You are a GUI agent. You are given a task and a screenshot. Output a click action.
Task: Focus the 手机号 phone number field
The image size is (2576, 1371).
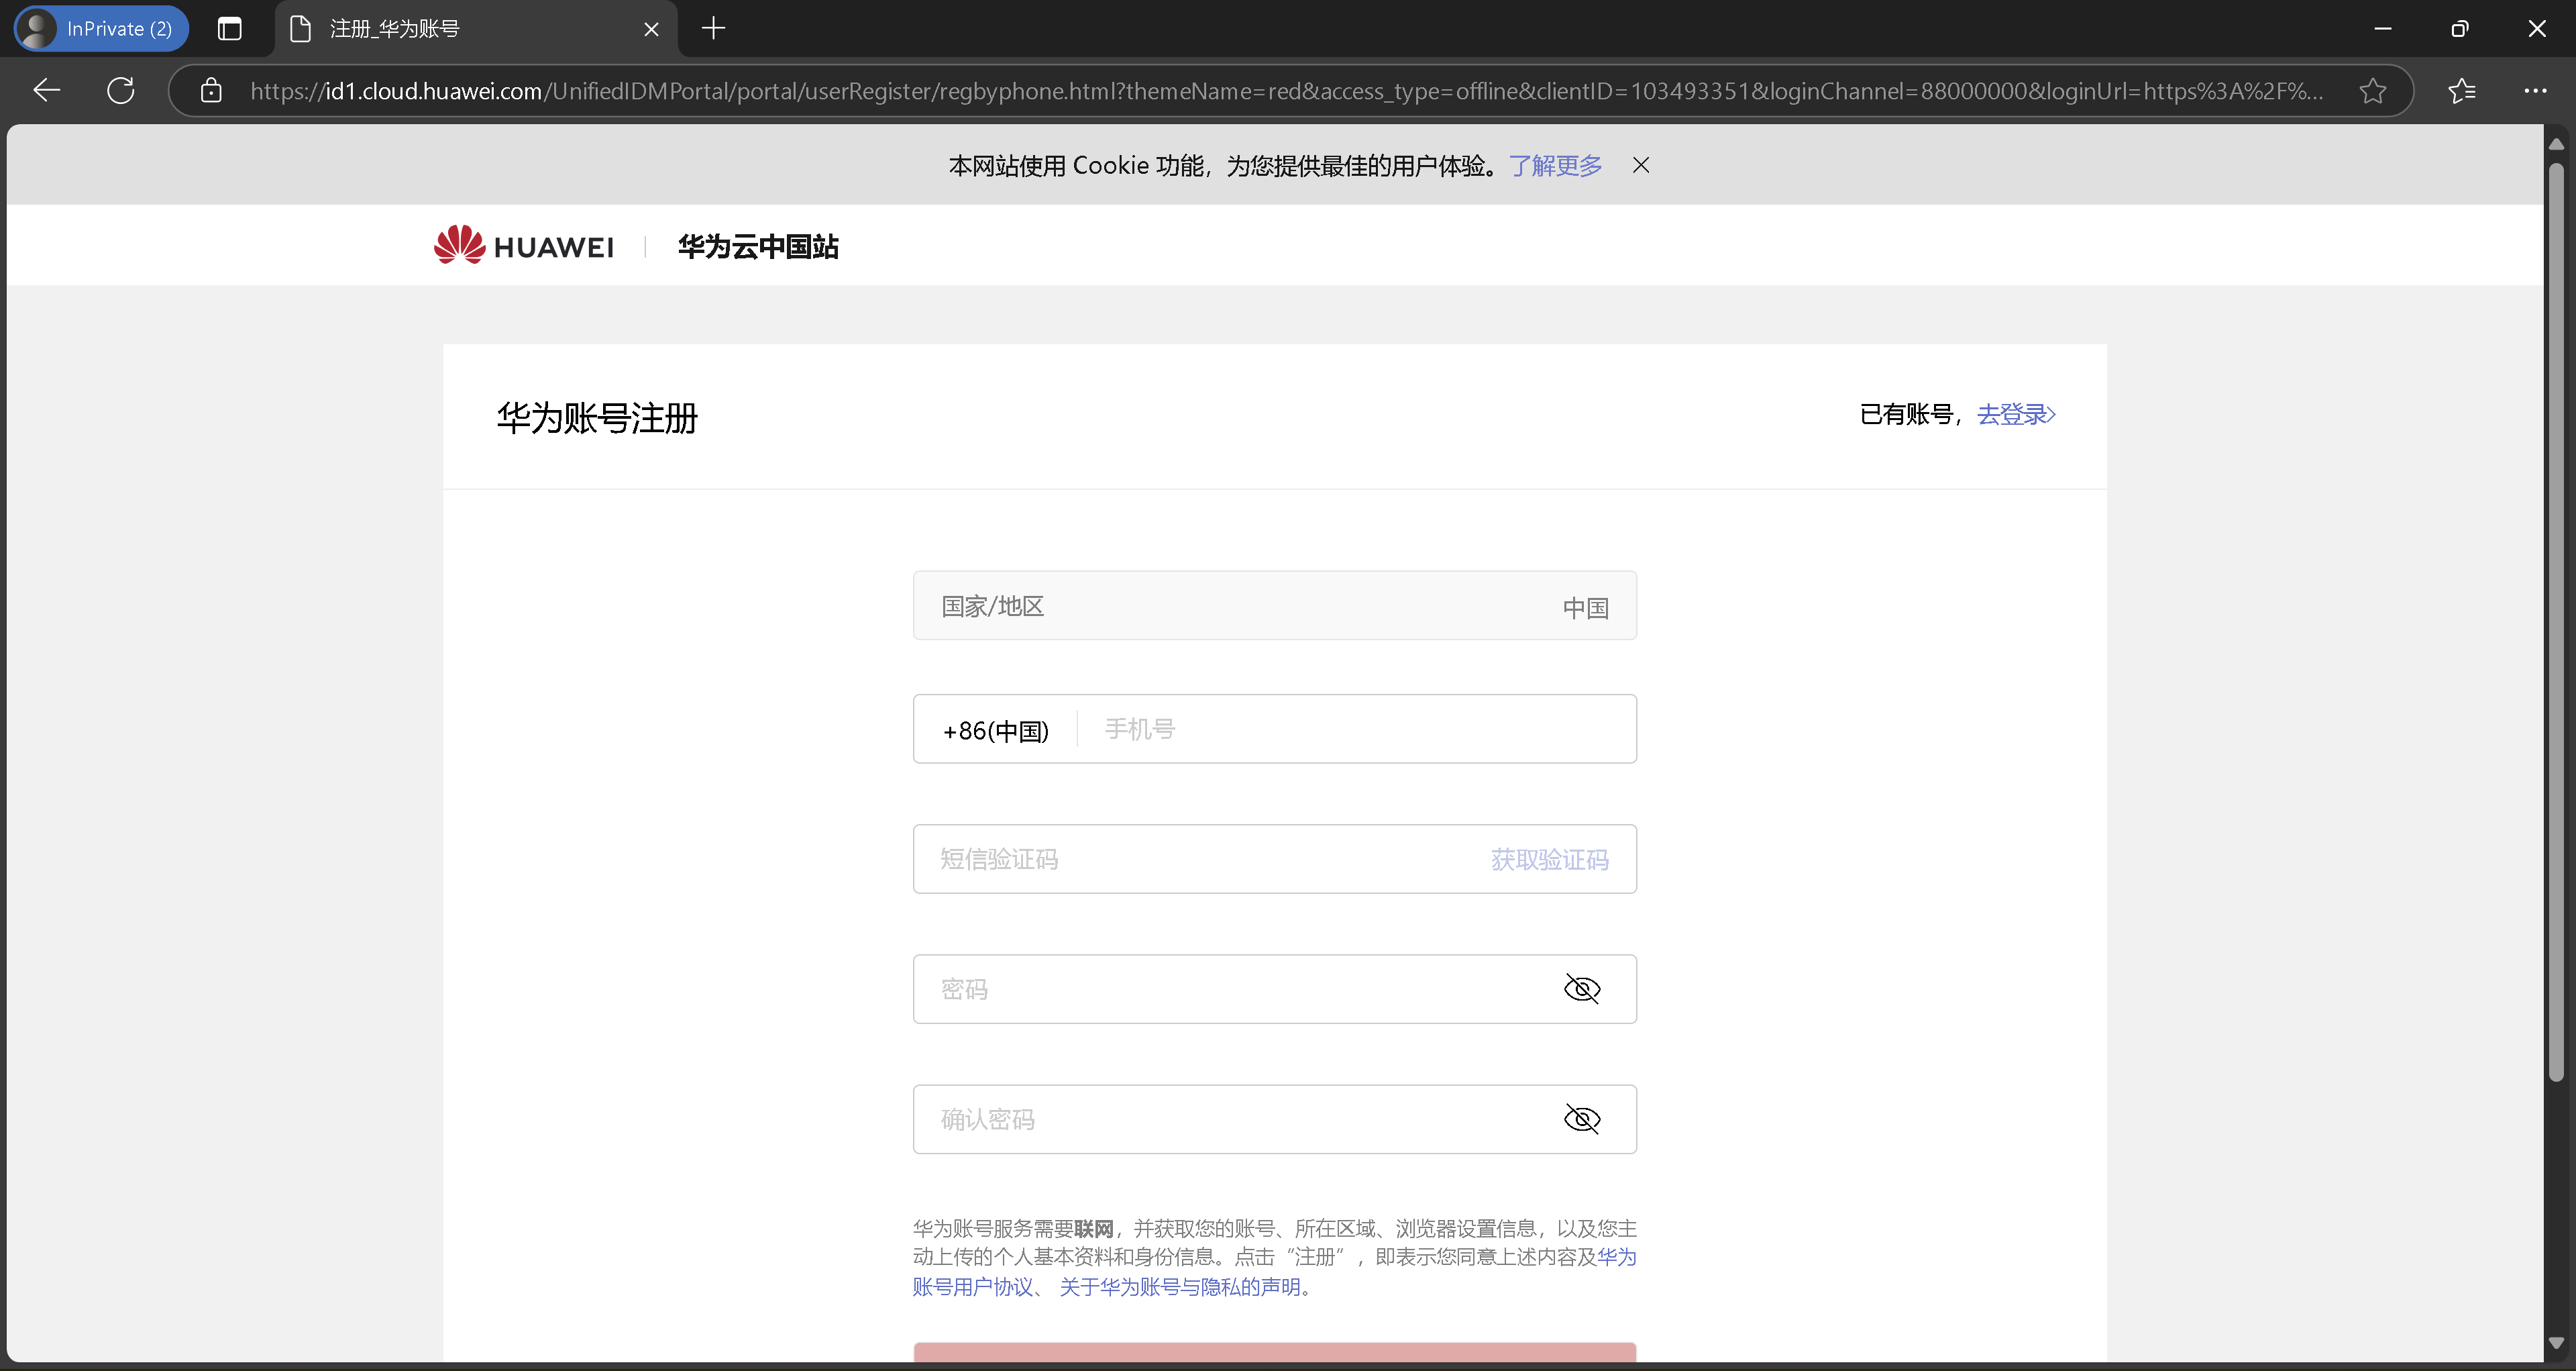[x=1356, y=729]
